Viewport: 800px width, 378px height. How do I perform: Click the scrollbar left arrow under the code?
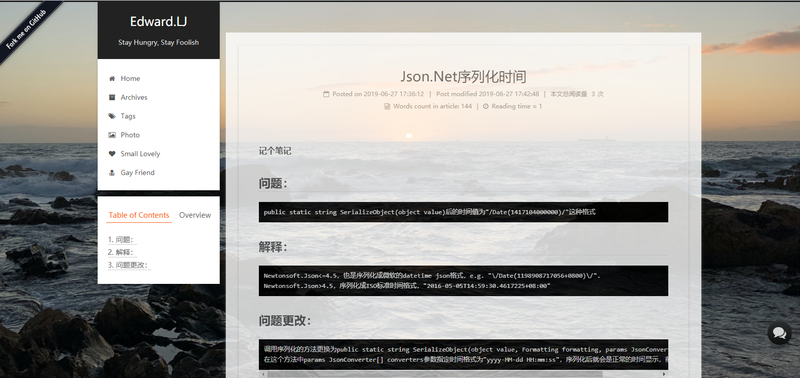coord(263,374)
